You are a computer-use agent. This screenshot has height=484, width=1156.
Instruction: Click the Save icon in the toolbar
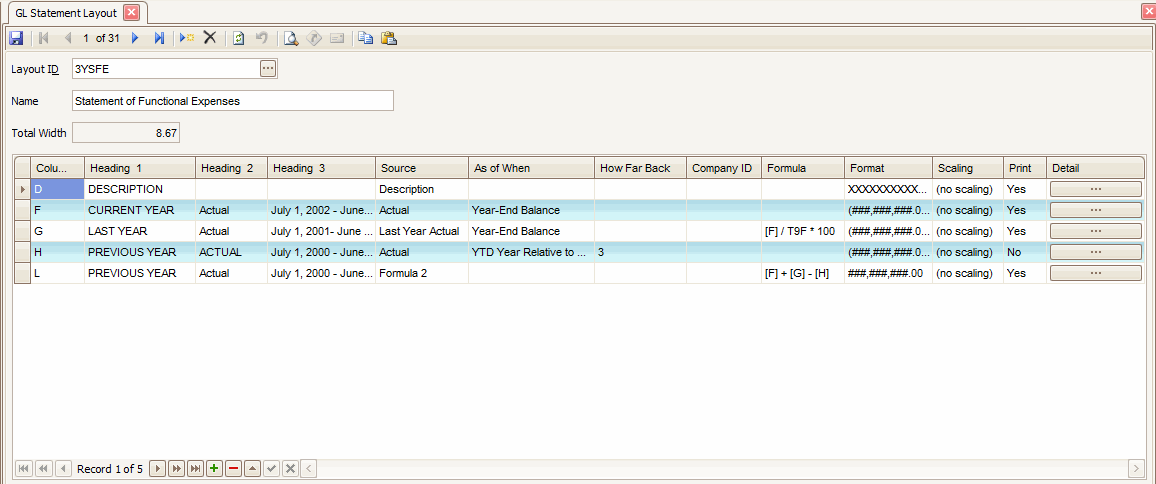[x=16, y=38]
